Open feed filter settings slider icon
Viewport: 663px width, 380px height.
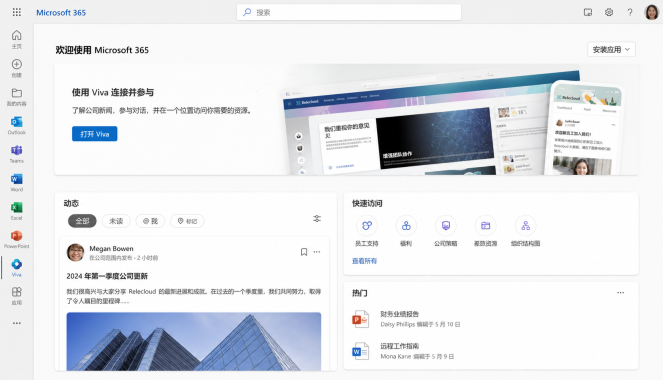click(x=317, y=219)
